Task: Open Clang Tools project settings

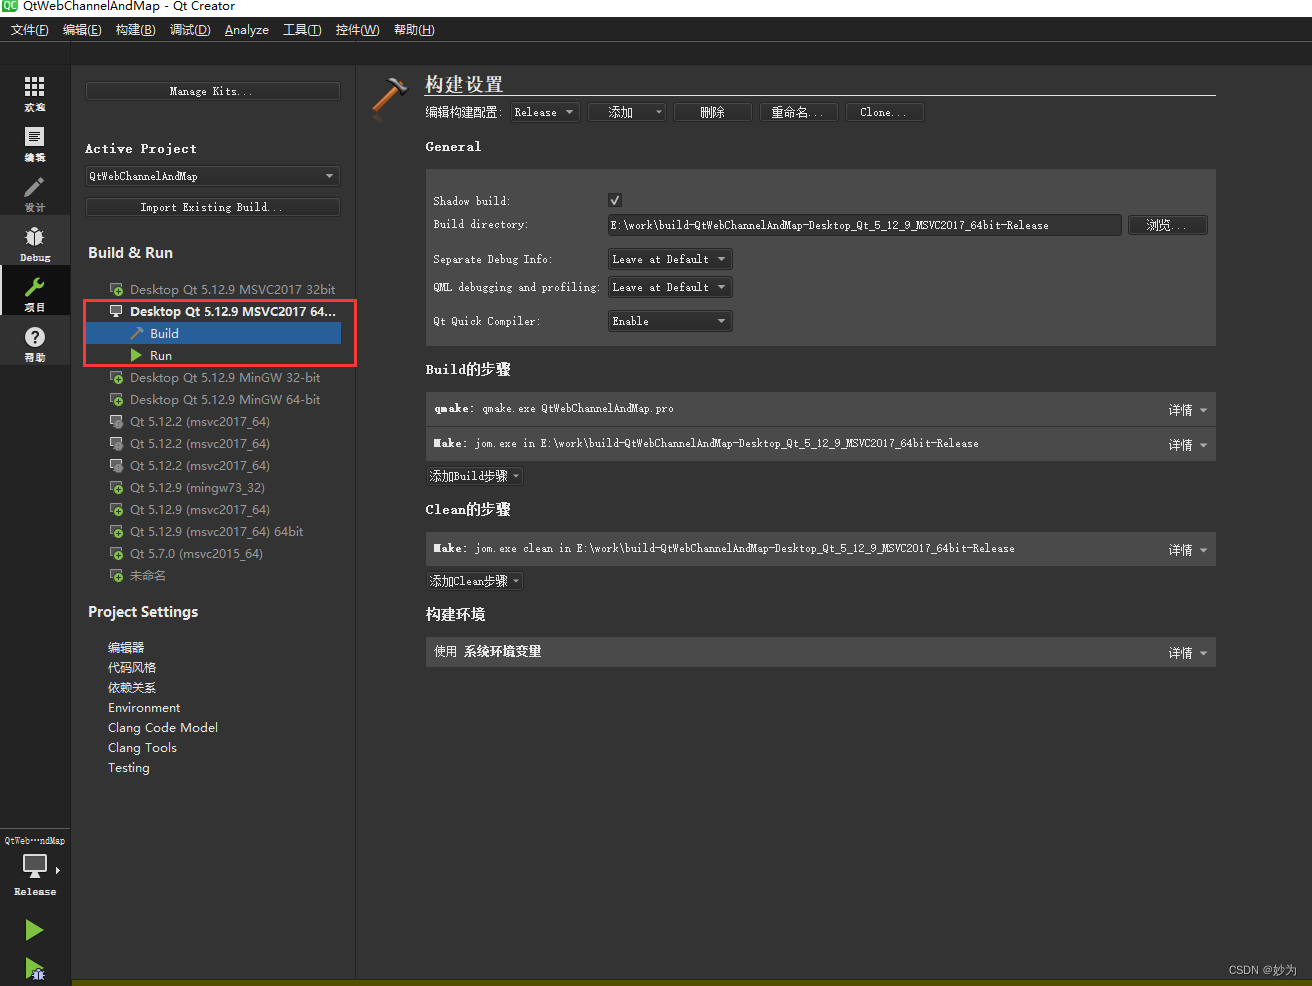Action: (x=142, y=748)
